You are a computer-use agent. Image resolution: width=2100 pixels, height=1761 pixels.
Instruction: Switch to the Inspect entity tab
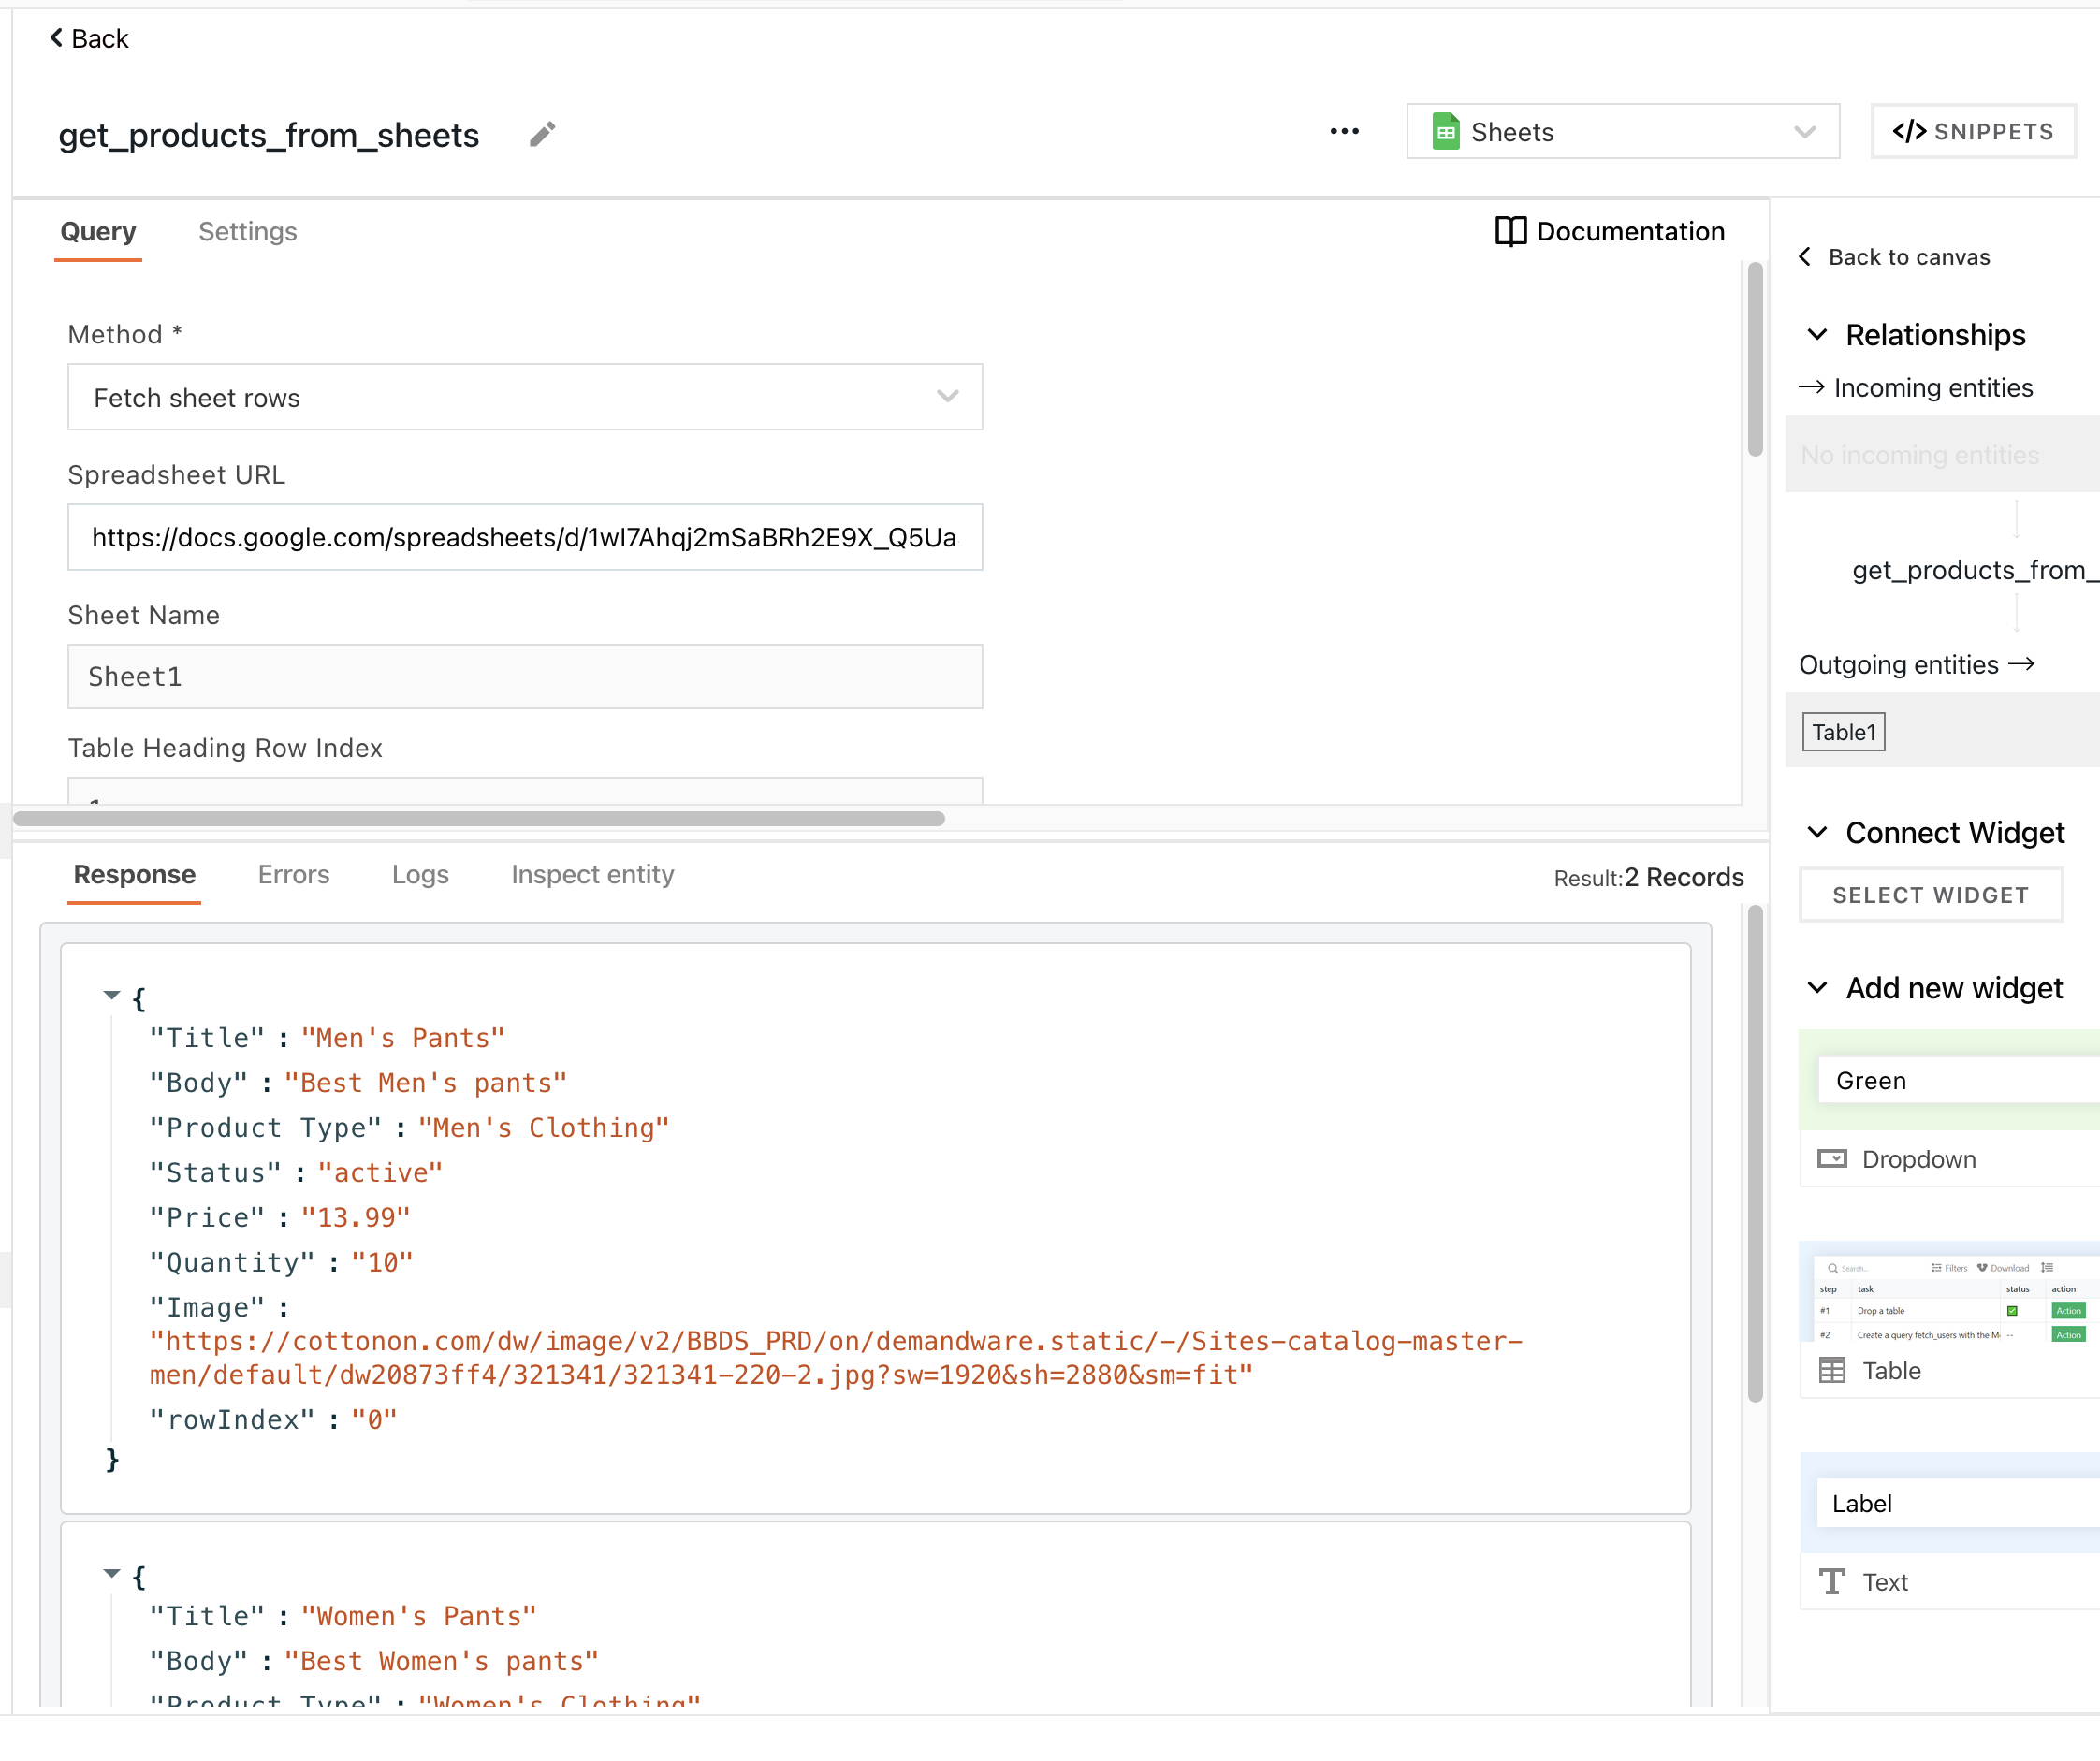tap(592, 874)
